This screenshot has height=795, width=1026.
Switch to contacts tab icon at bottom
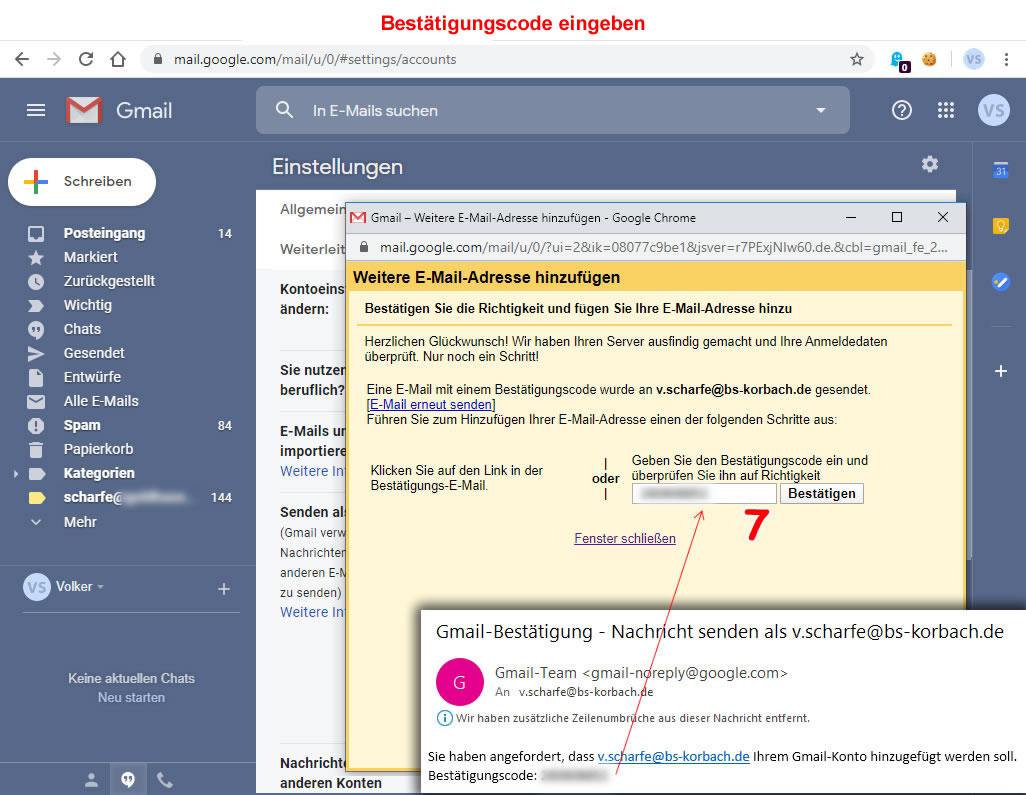point(92,780)
